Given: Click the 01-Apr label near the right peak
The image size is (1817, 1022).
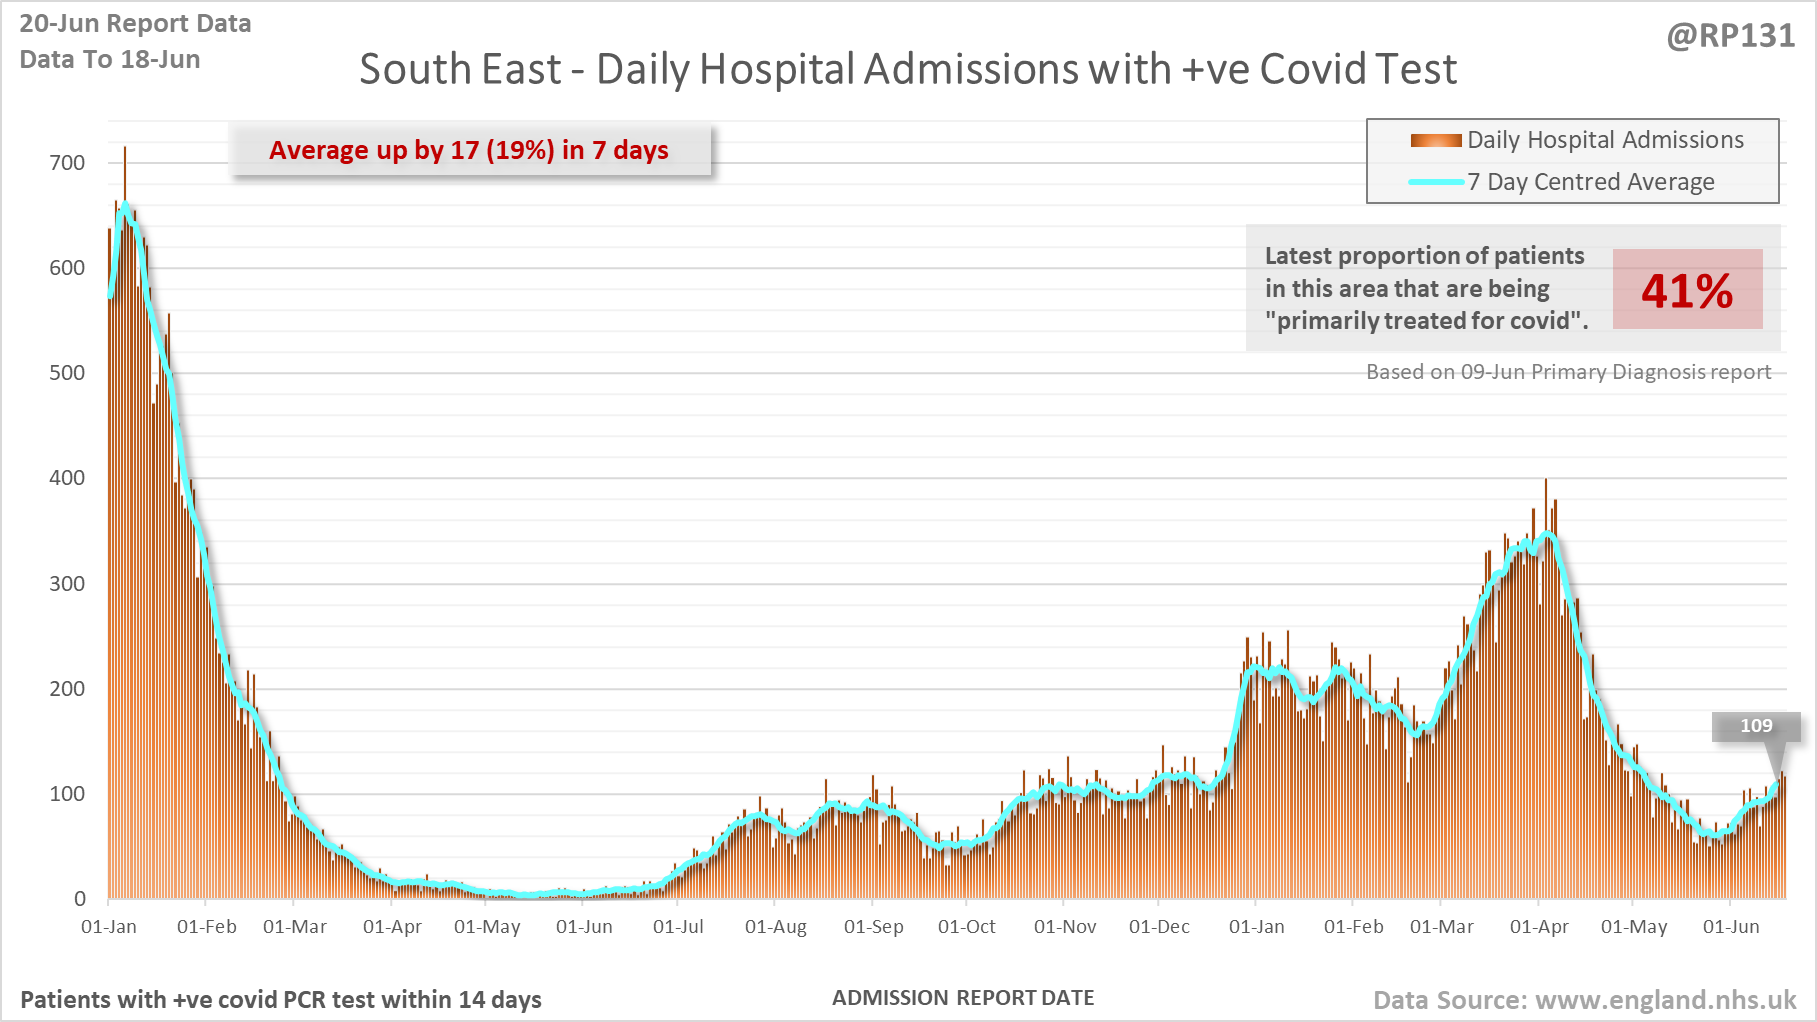Looking at the screenshot, I should (1539, 927).
